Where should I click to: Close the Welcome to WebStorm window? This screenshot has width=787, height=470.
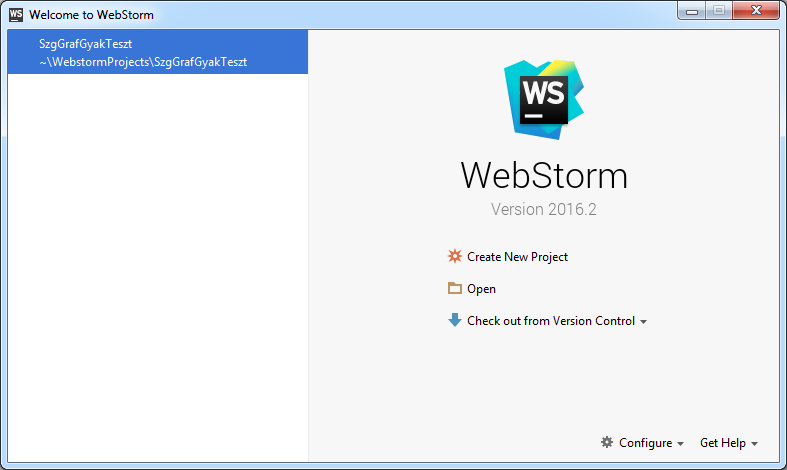(x=756, y=11)
